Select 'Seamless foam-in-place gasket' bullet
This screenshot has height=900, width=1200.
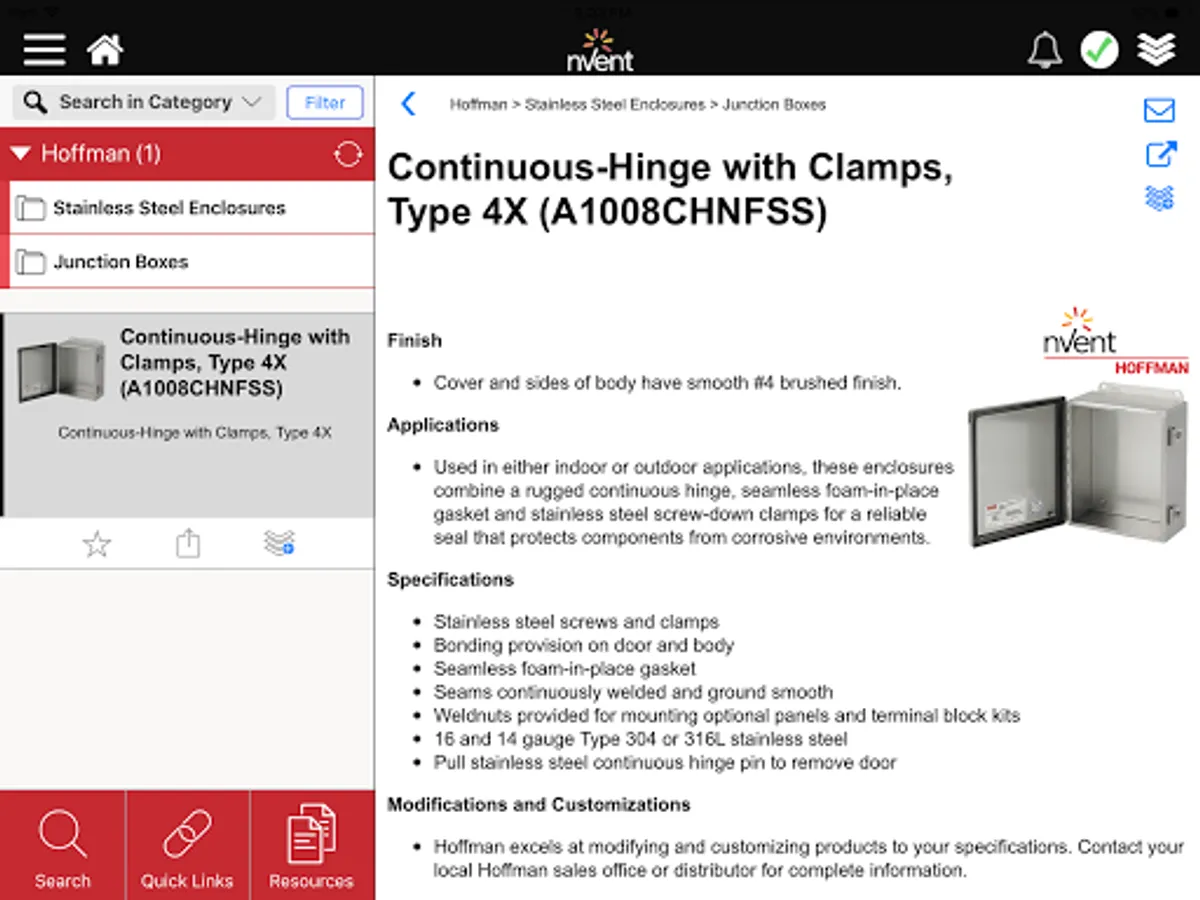564,668
